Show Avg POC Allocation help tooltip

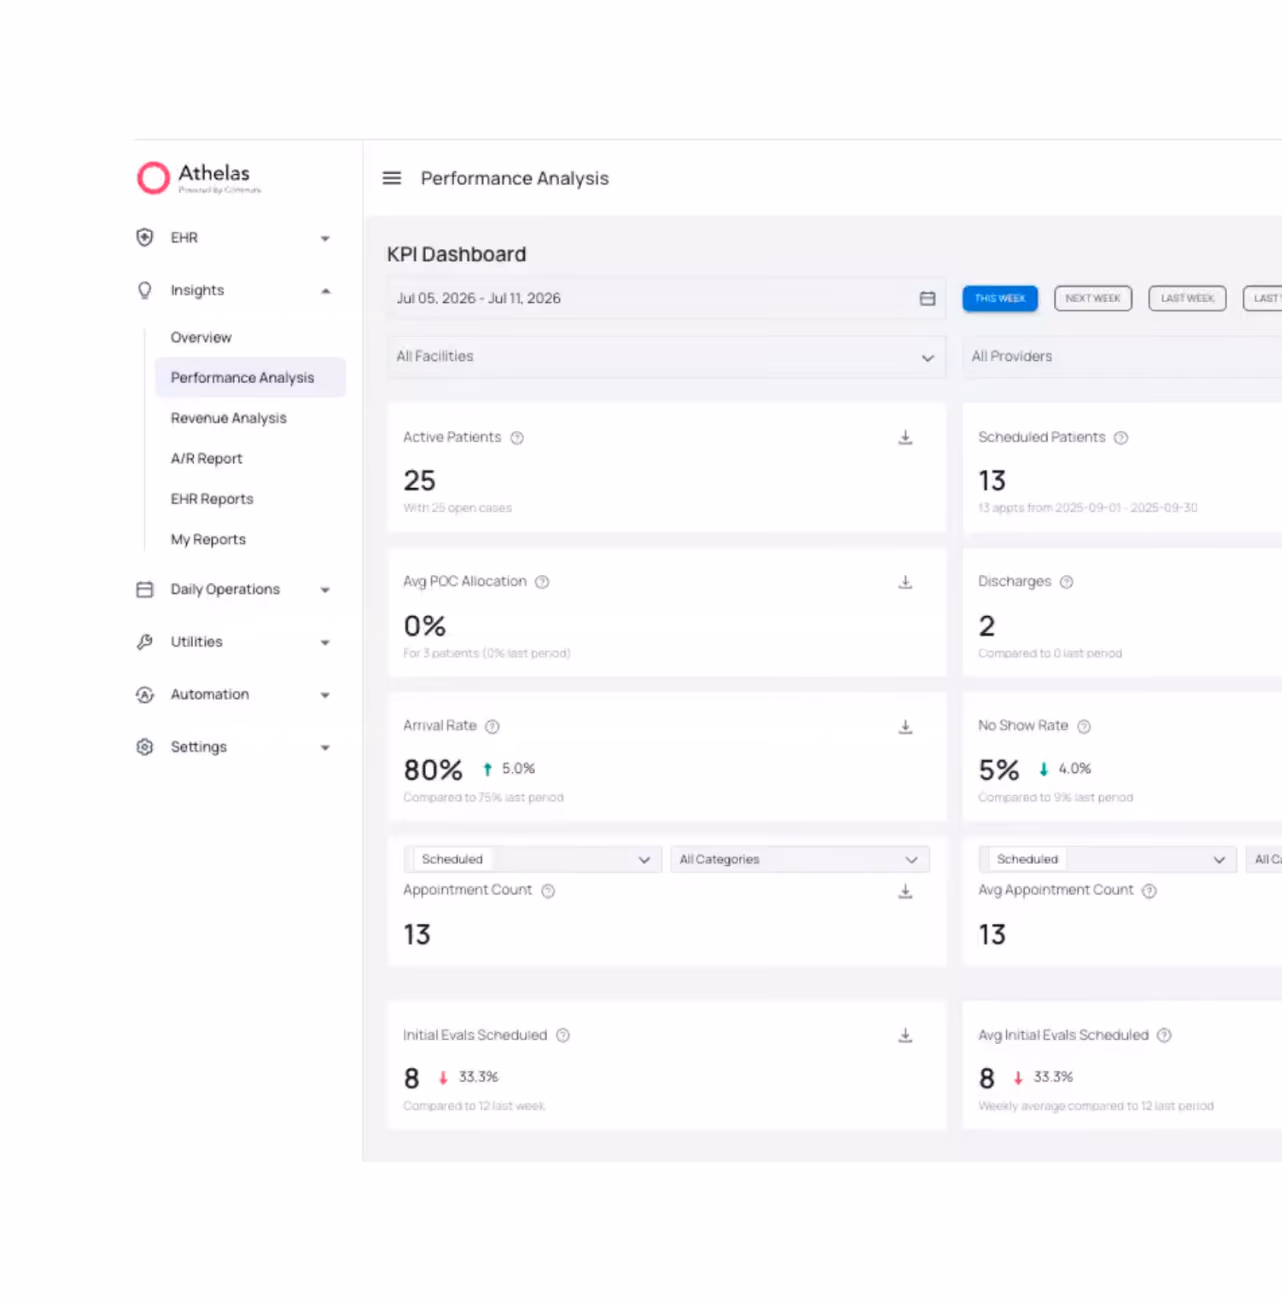point(542,582)
